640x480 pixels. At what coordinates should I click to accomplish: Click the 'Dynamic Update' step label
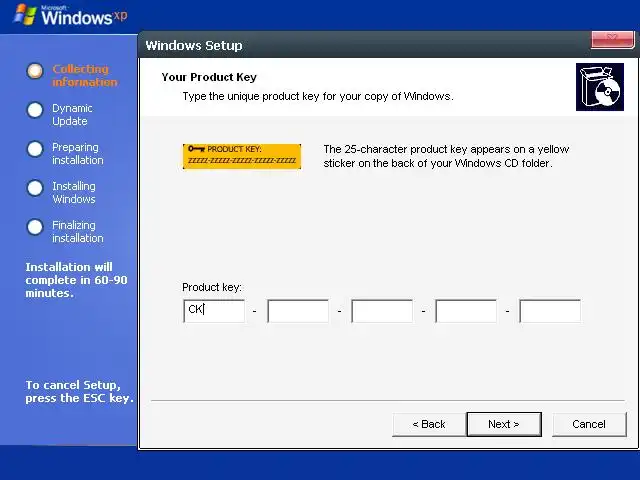click(72, 115)
